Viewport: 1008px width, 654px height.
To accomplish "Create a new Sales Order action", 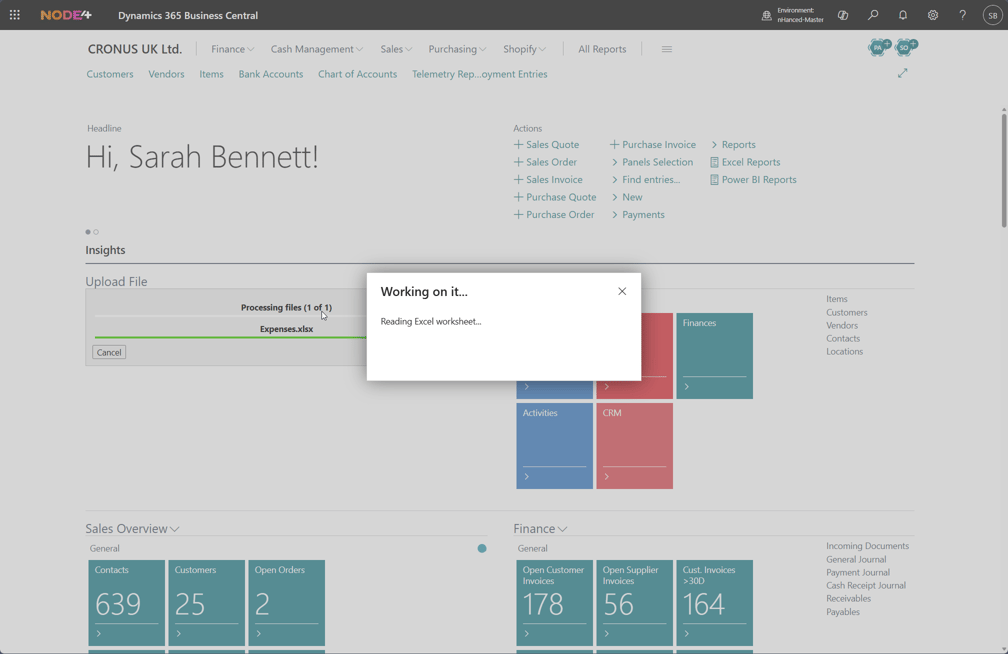I will pos(545,162).
